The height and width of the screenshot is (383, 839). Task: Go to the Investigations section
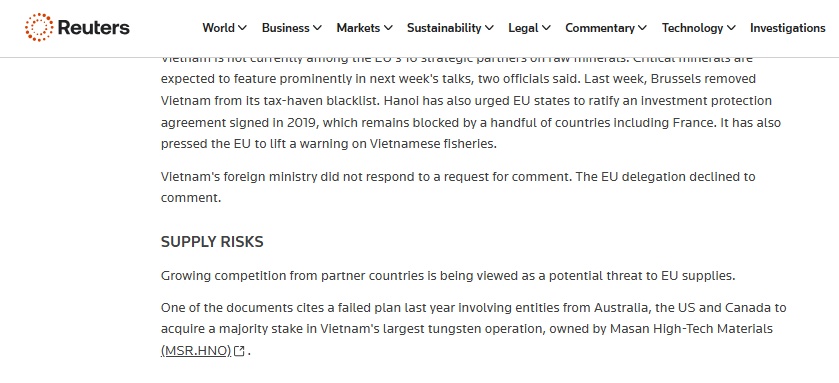(x=788, y=28)
